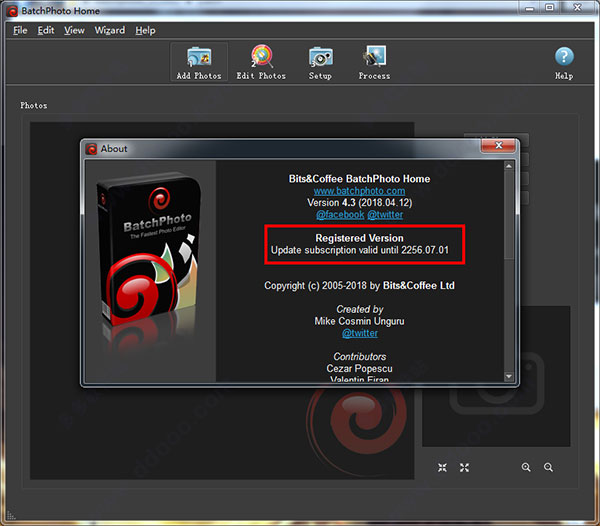
Task: Minimize the BatchPhoto Home window
Action: pos(529,8)
